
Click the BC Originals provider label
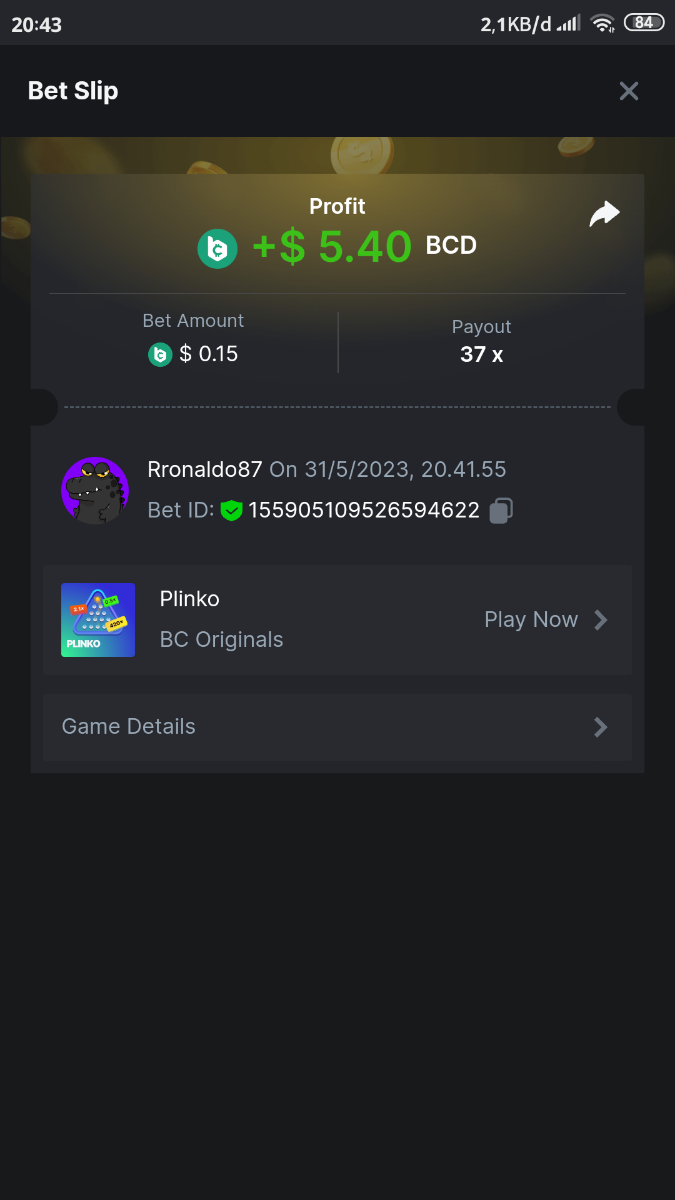click(x=222, y=640)
